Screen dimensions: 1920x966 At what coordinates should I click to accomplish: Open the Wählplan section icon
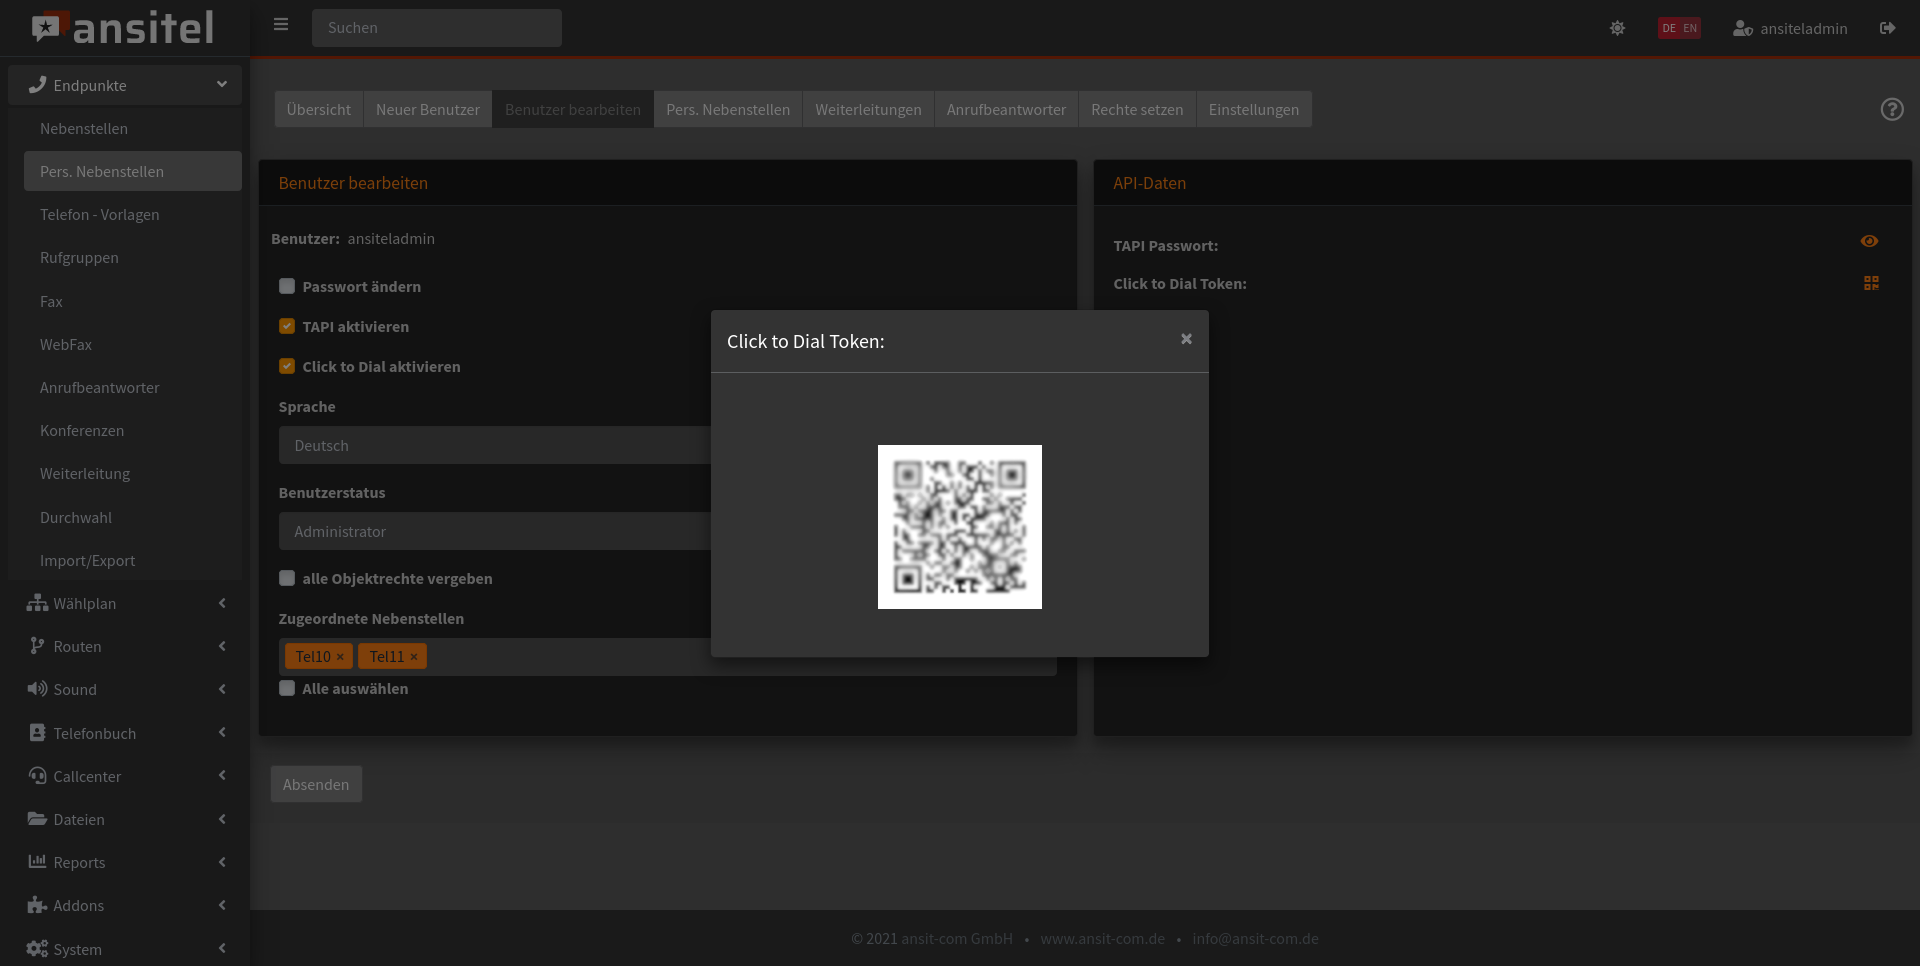[x=37, y=603]
